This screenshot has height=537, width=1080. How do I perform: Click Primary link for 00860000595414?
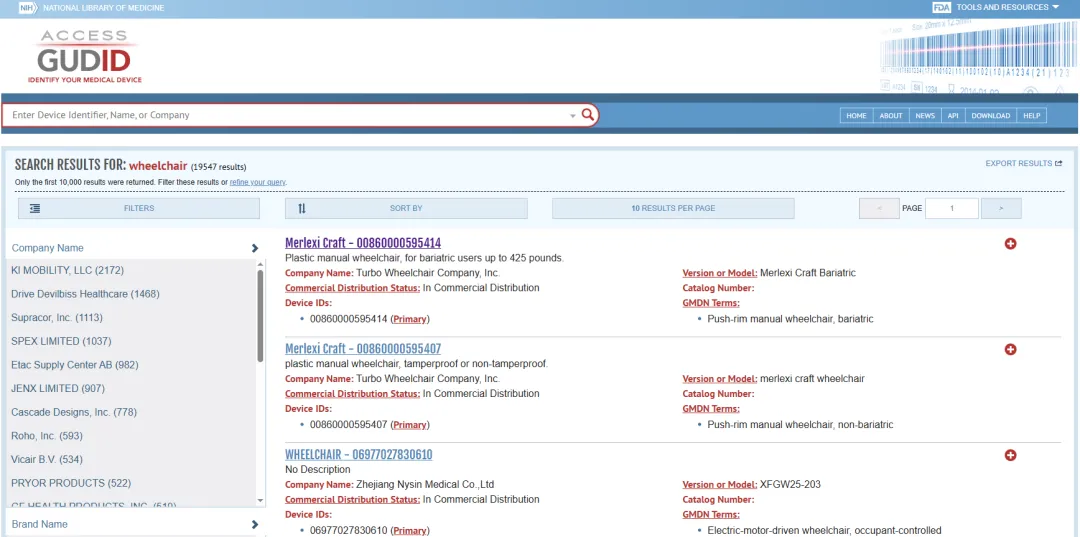[410, 319]
